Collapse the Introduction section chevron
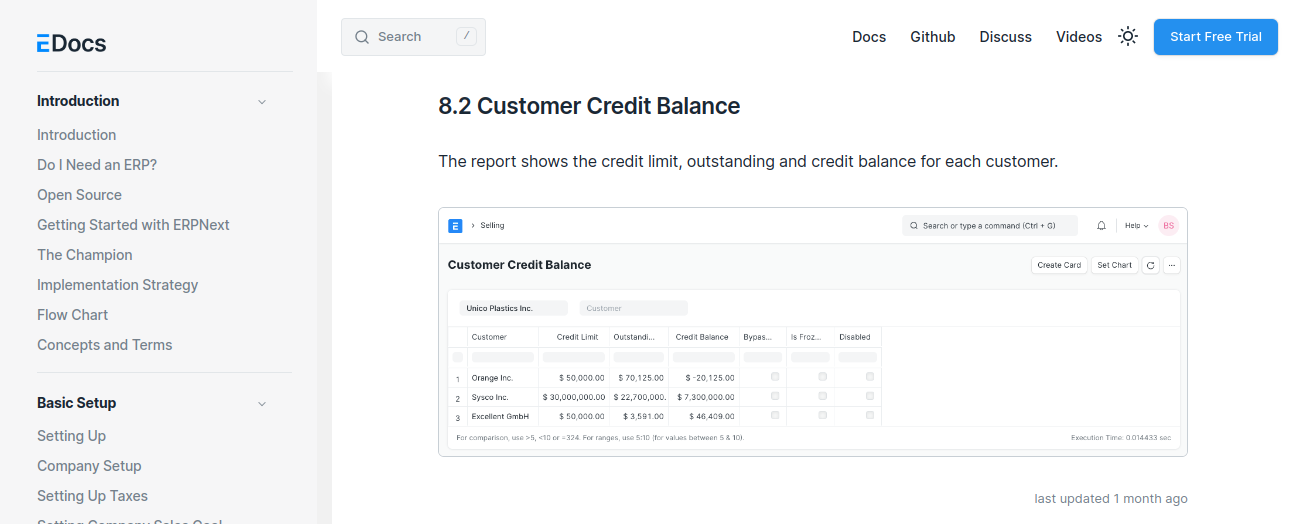This screenshot has width=1291, height=524. [x=262, y=102]
